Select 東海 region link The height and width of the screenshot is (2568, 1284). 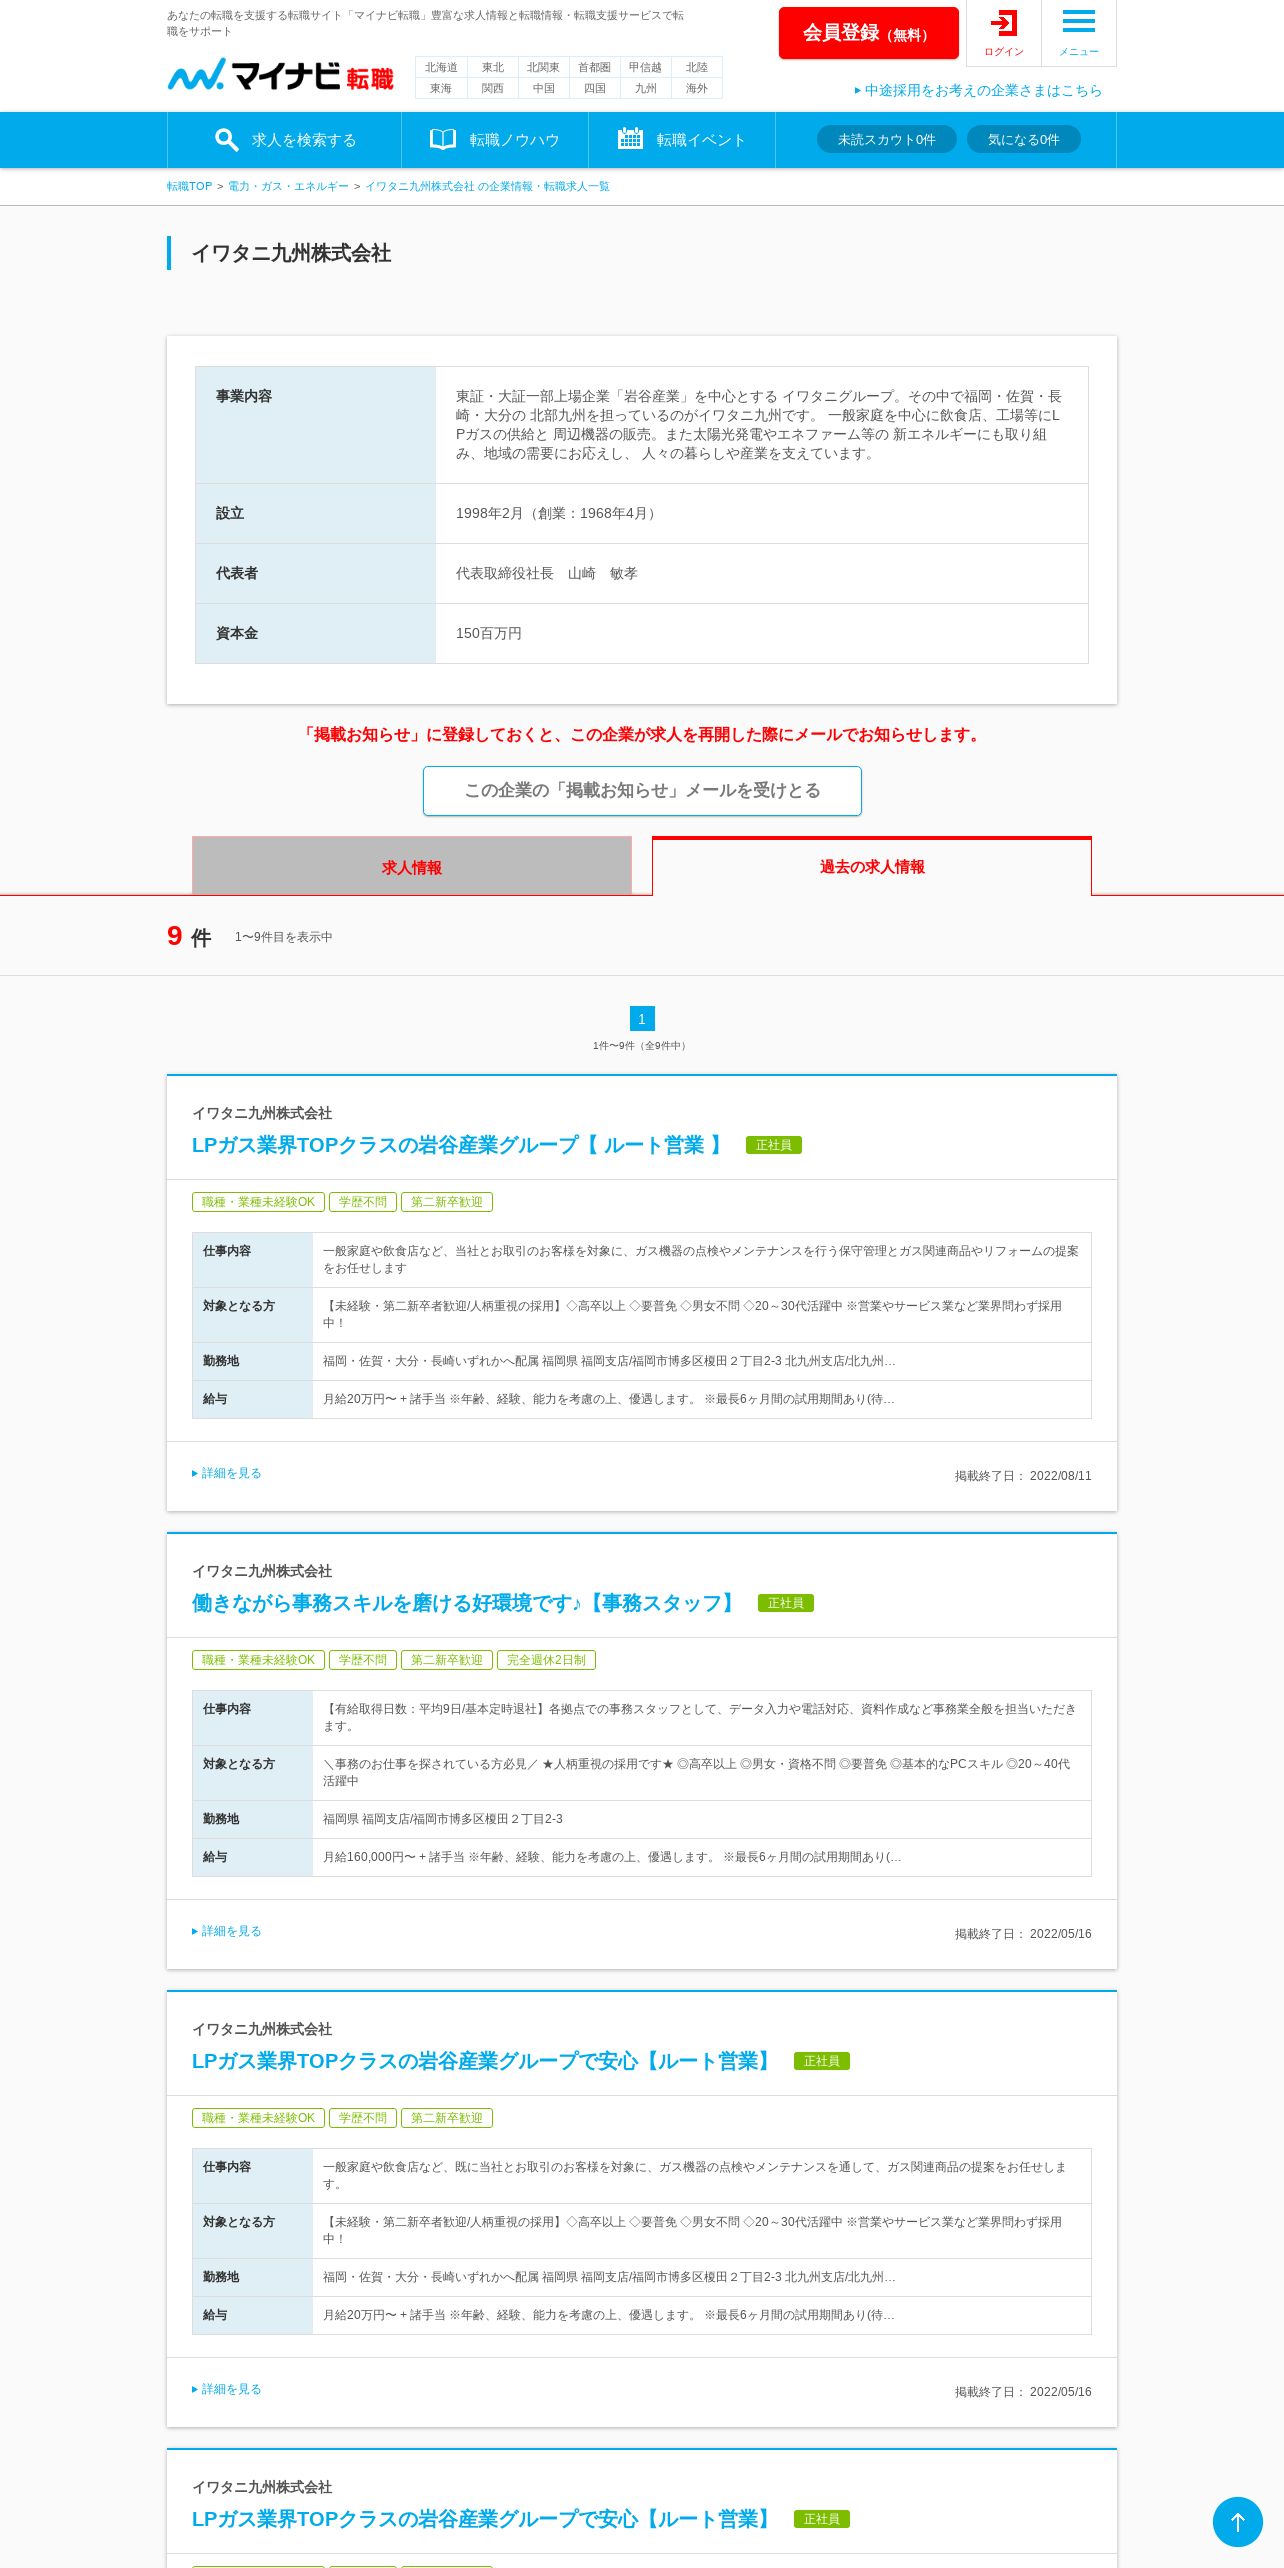point(441,89)
